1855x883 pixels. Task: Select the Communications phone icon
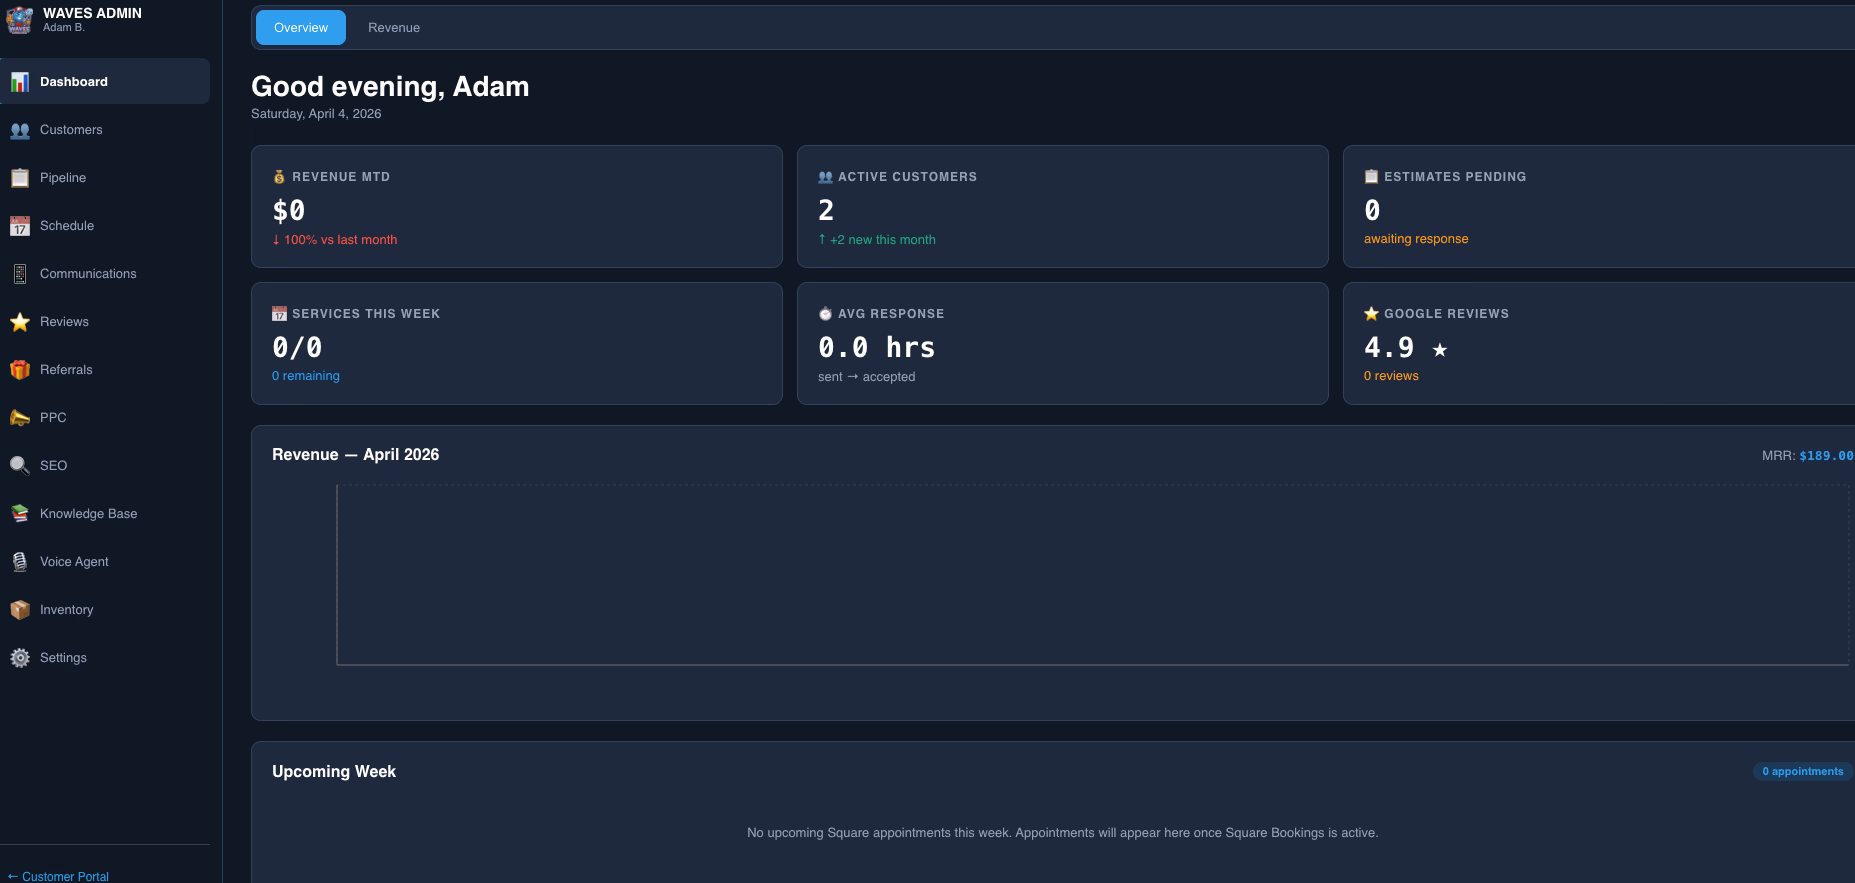click(x=20, y=274)
